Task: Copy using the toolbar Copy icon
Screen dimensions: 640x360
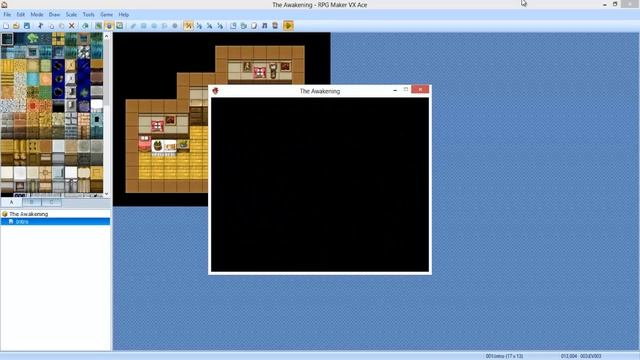Action: click(x=51, y=26)
